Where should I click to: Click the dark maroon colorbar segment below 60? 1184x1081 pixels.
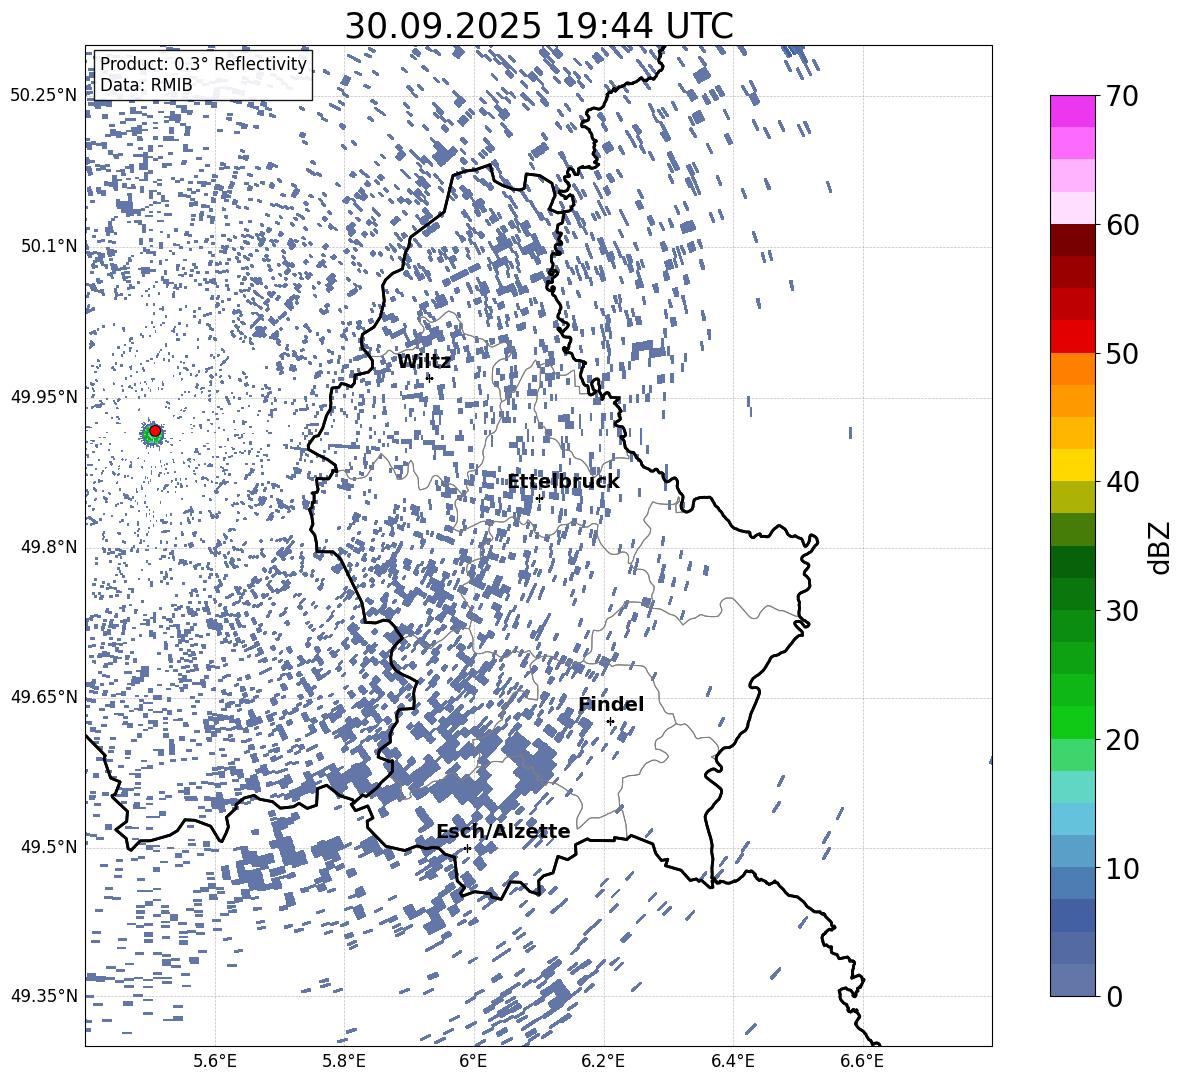point(1072,240)
